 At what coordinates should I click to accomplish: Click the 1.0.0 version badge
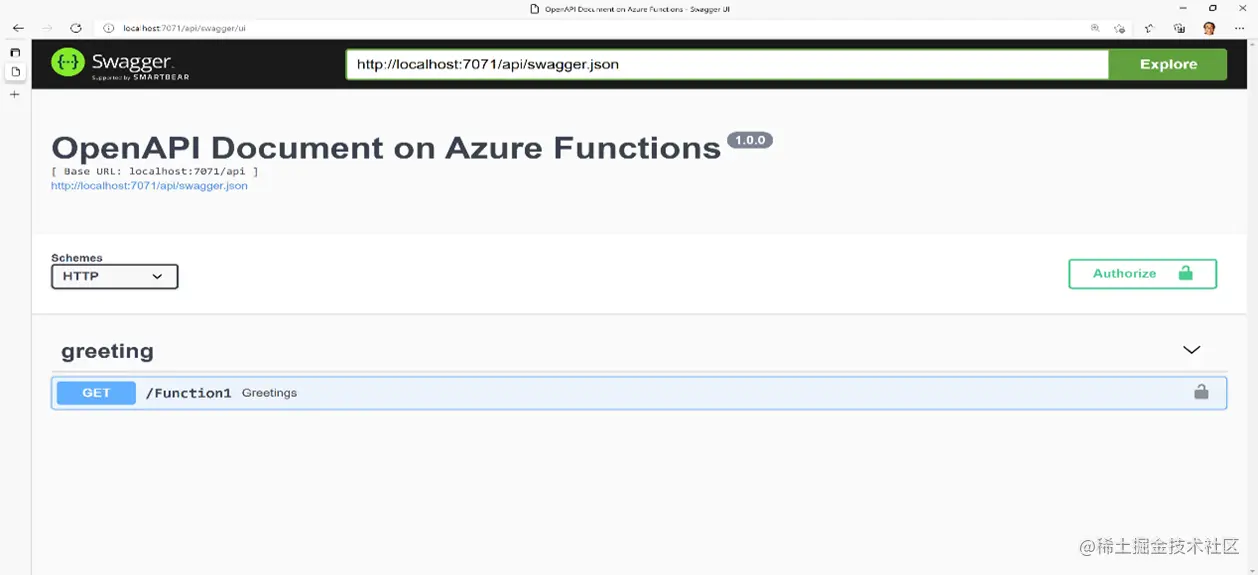[750, 140]
